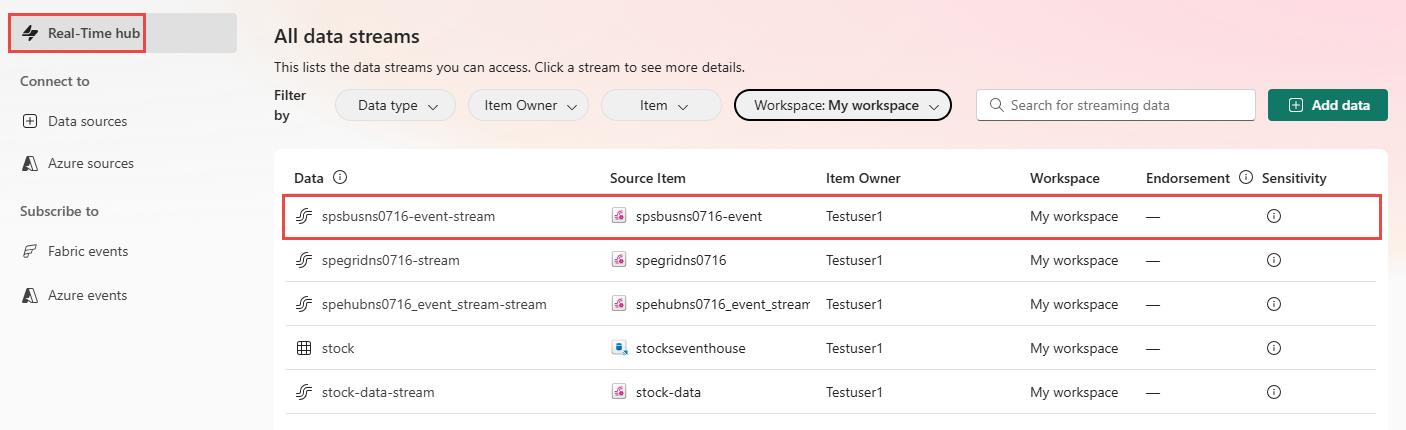
Task: Open the Workspace: My workspace filter
Action: 843,105
